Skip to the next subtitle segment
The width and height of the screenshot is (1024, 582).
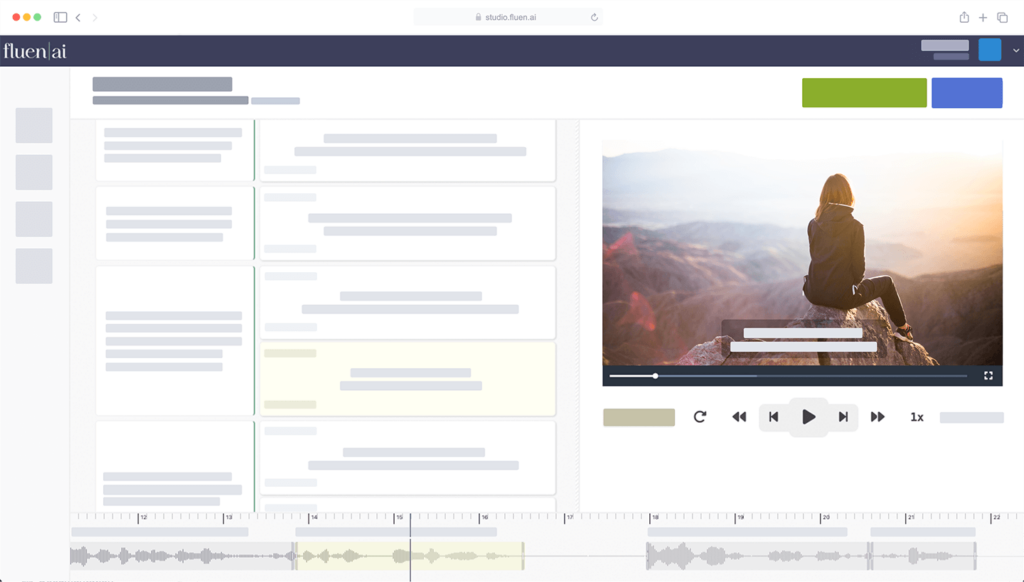(x=843, y=417)
